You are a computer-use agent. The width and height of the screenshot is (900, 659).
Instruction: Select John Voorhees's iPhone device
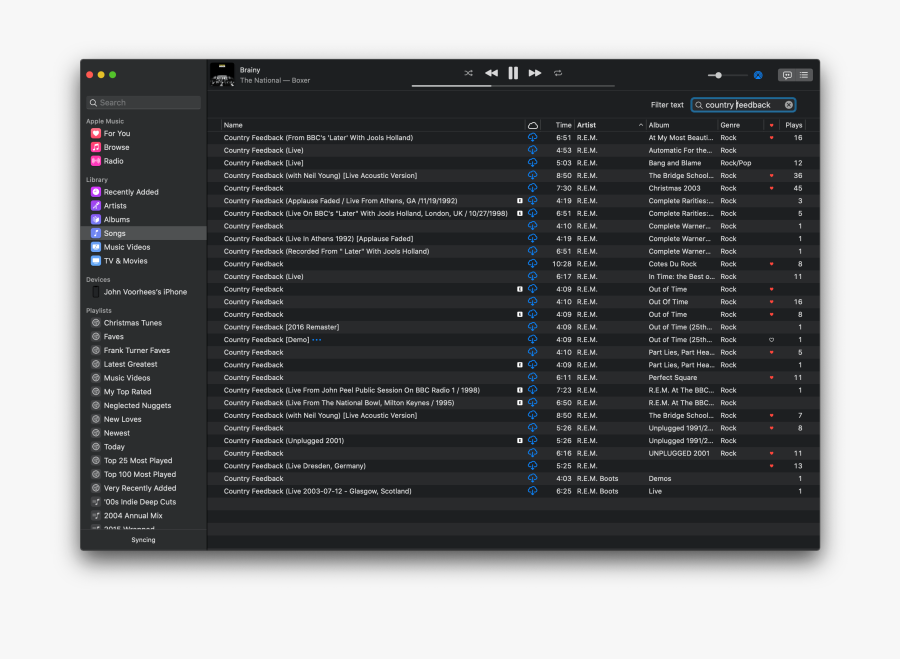click(145, 292)
